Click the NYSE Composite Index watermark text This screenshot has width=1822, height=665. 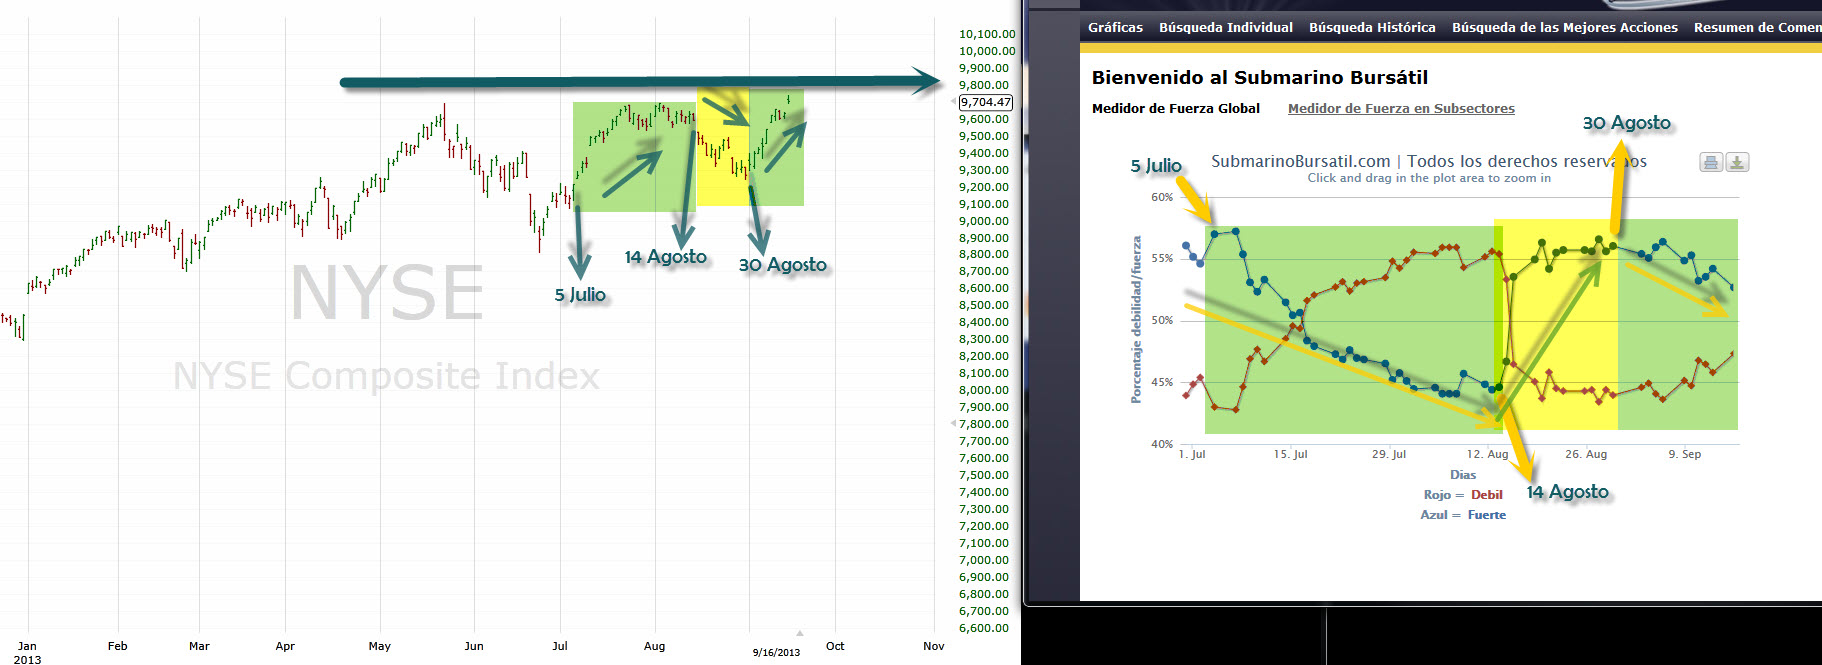(x=386, y=377)
